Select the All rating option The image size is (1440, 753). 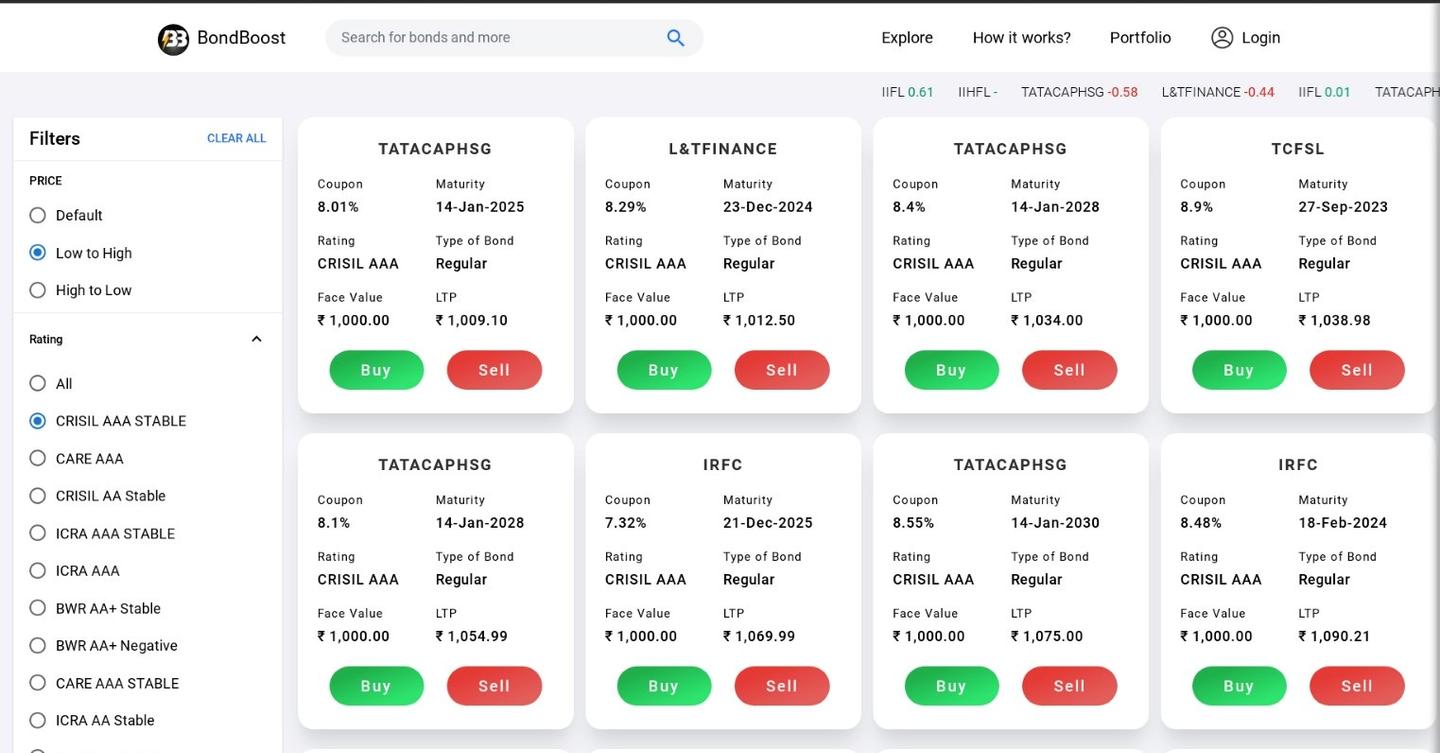[38, 383]
